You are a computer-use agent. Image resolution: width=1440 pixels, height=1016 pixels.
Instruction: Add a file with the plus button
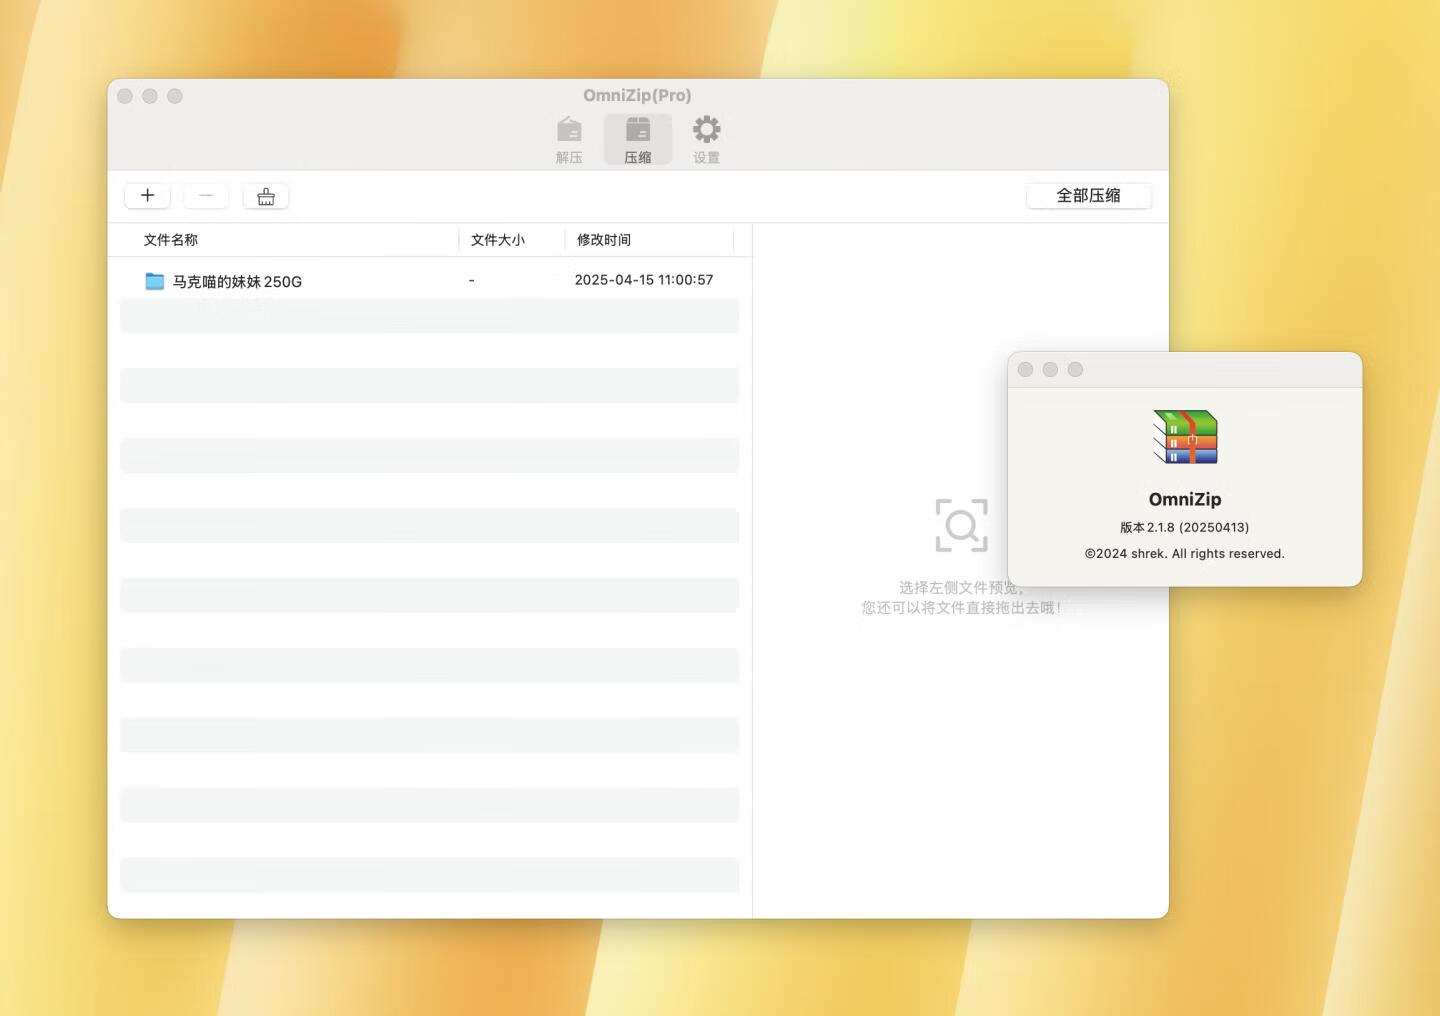[x=148, y=196]
